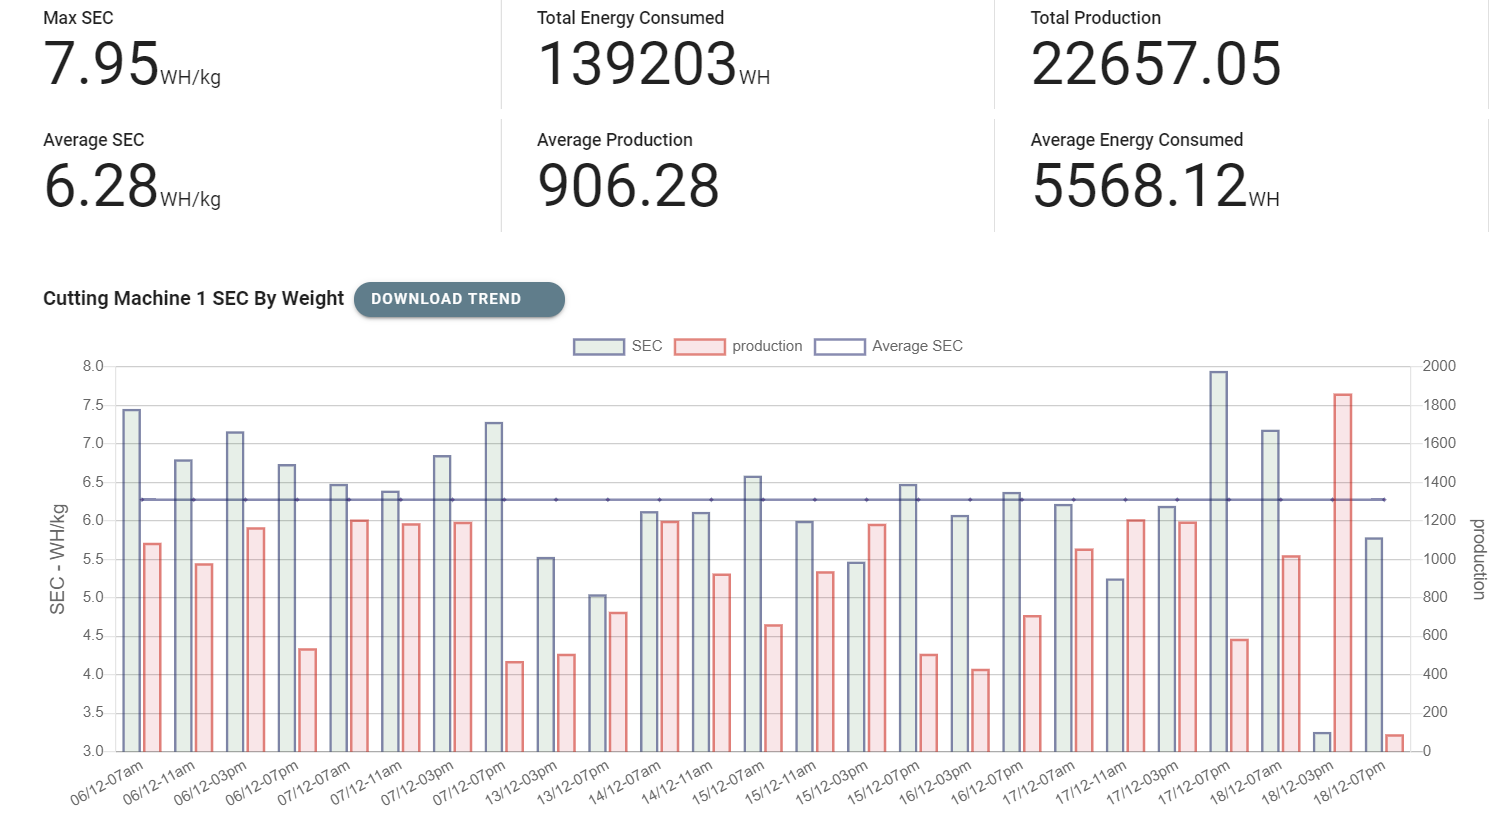
Task: Select the production bar for 15/12-03pm
Action: pyautogui.click(x=877, y=638)
